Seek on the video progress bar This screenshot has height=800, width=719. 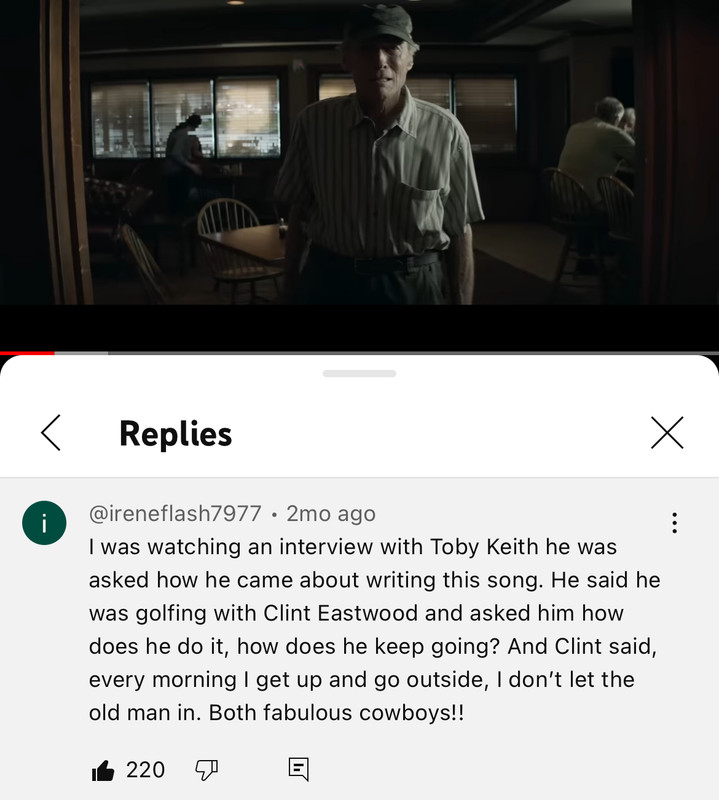[x=359, y=353]
